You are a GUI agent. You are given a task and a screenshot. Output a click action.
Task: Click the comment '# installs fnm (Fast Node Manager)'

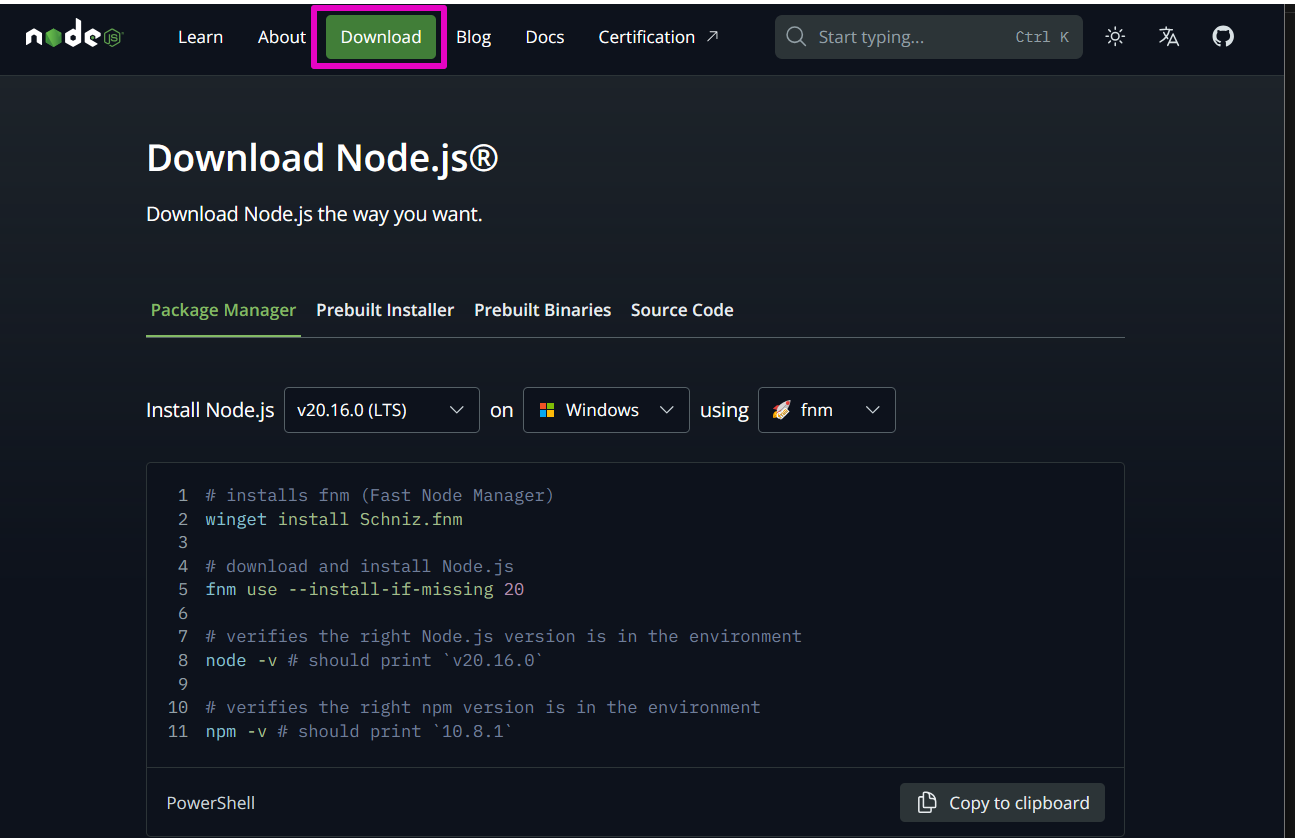380,495
